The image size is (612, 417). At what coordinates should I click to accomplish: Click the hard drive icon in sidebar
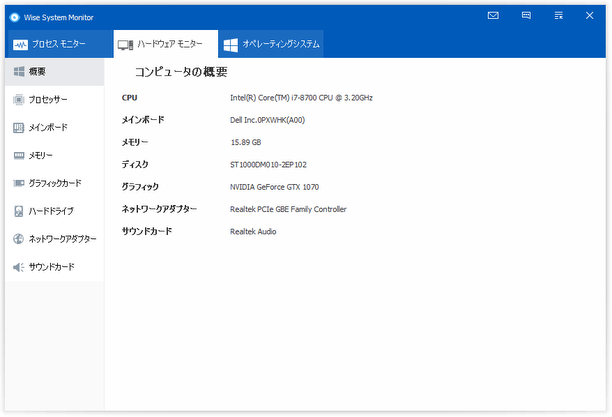[18, 211]
